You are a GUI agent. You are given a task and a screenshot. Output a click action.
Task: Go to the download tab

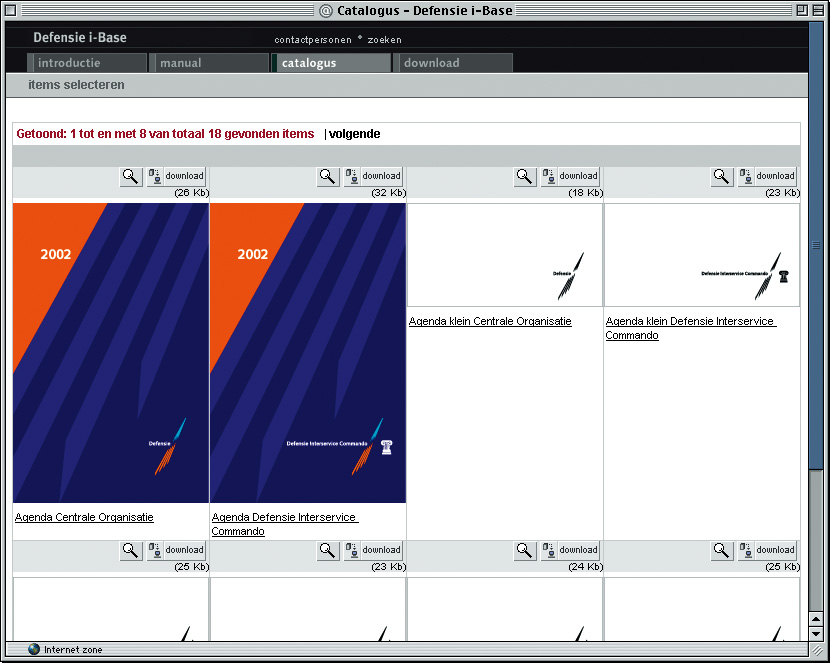pyautogui.click(x=453, y=63)
